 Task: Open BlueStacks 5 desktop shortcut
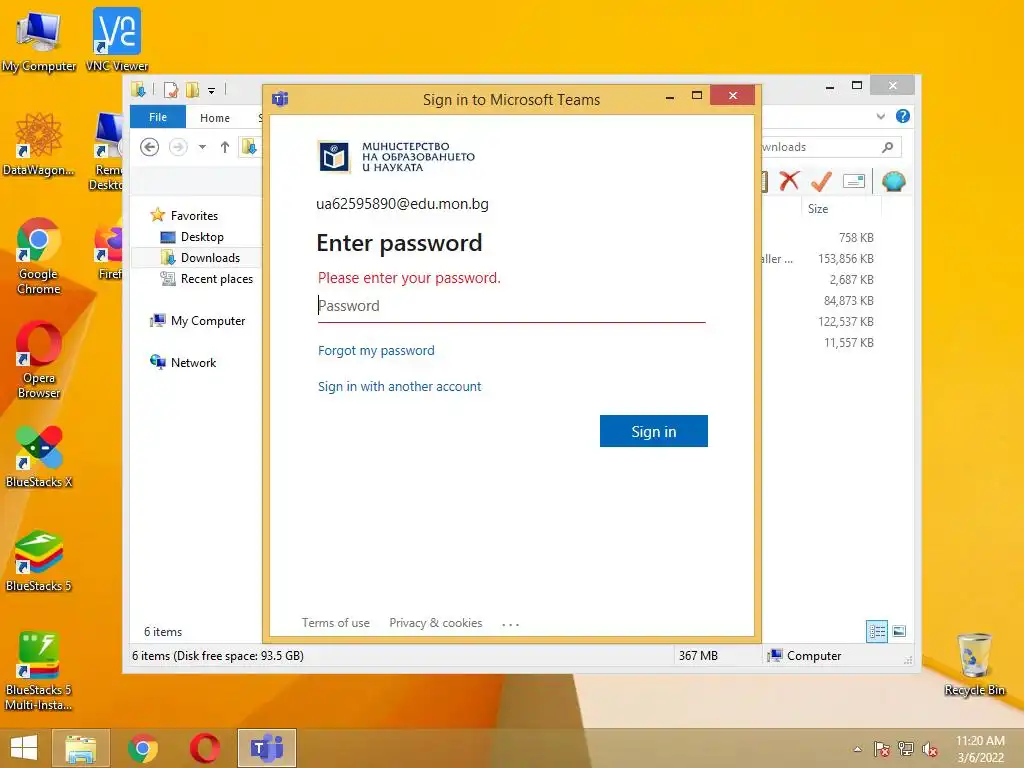pyautogui.click(x=39, y=560)
